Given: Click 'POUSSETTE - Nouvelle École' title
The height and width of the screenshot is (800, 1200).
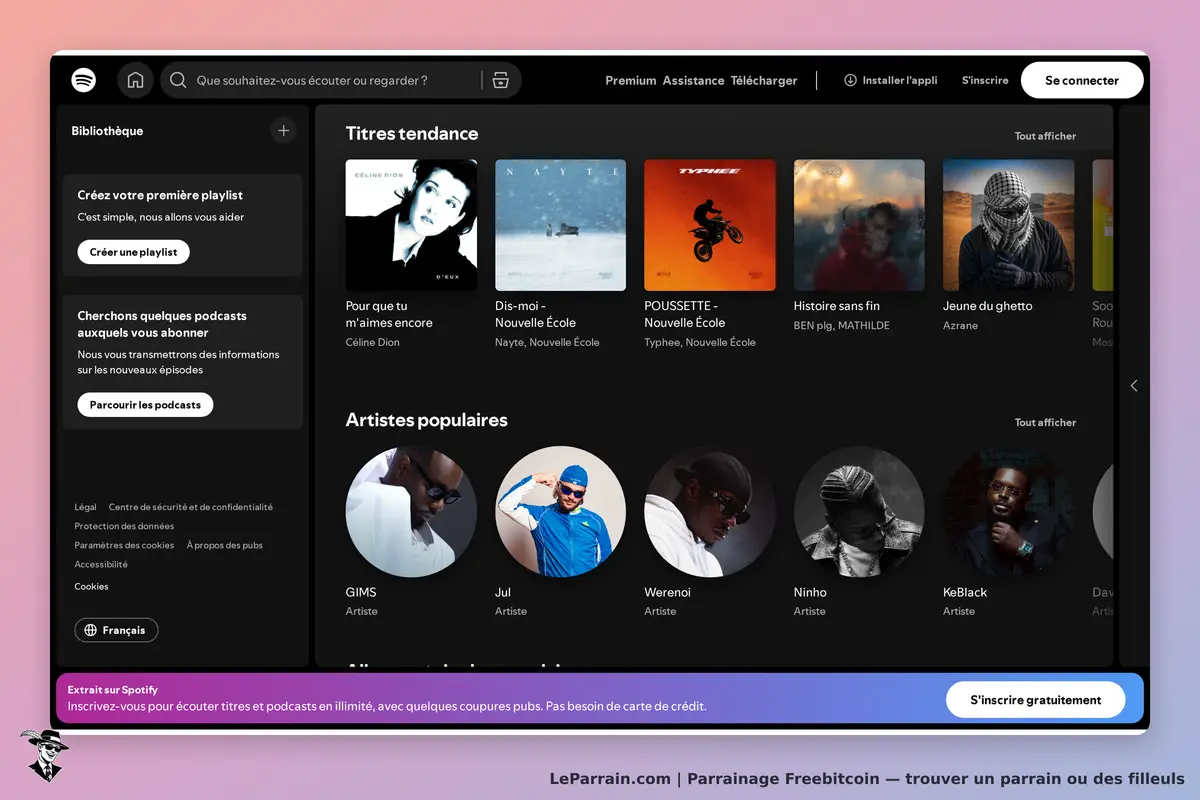Looking at the screenshot, I should (685, 314).
